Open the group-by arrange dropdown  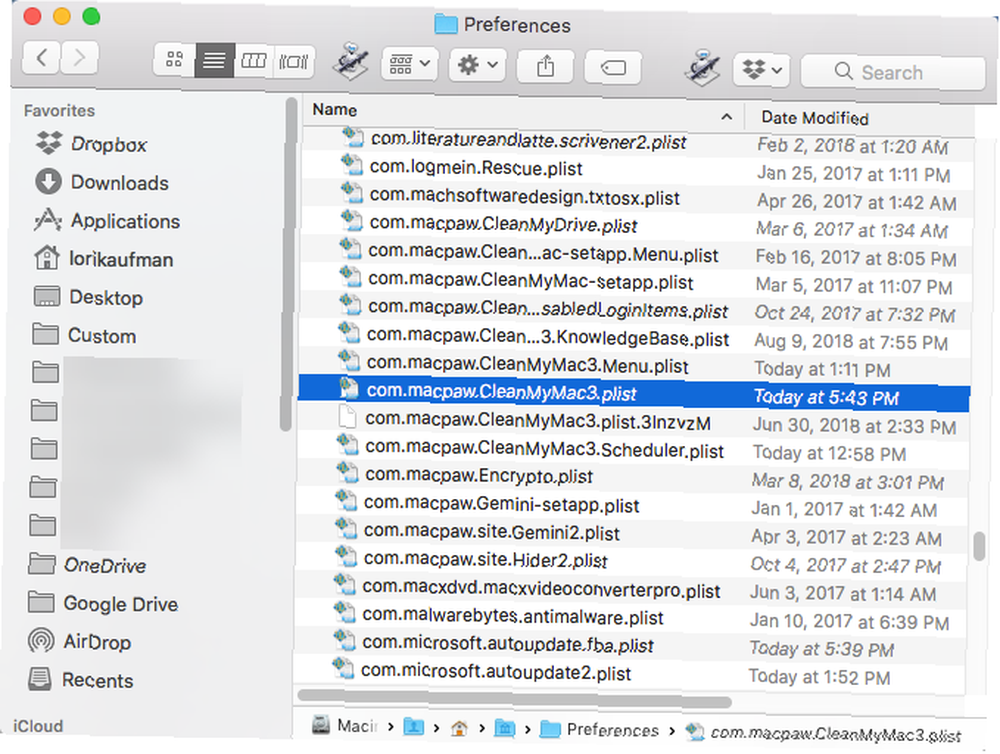click(x=409, y=64)
